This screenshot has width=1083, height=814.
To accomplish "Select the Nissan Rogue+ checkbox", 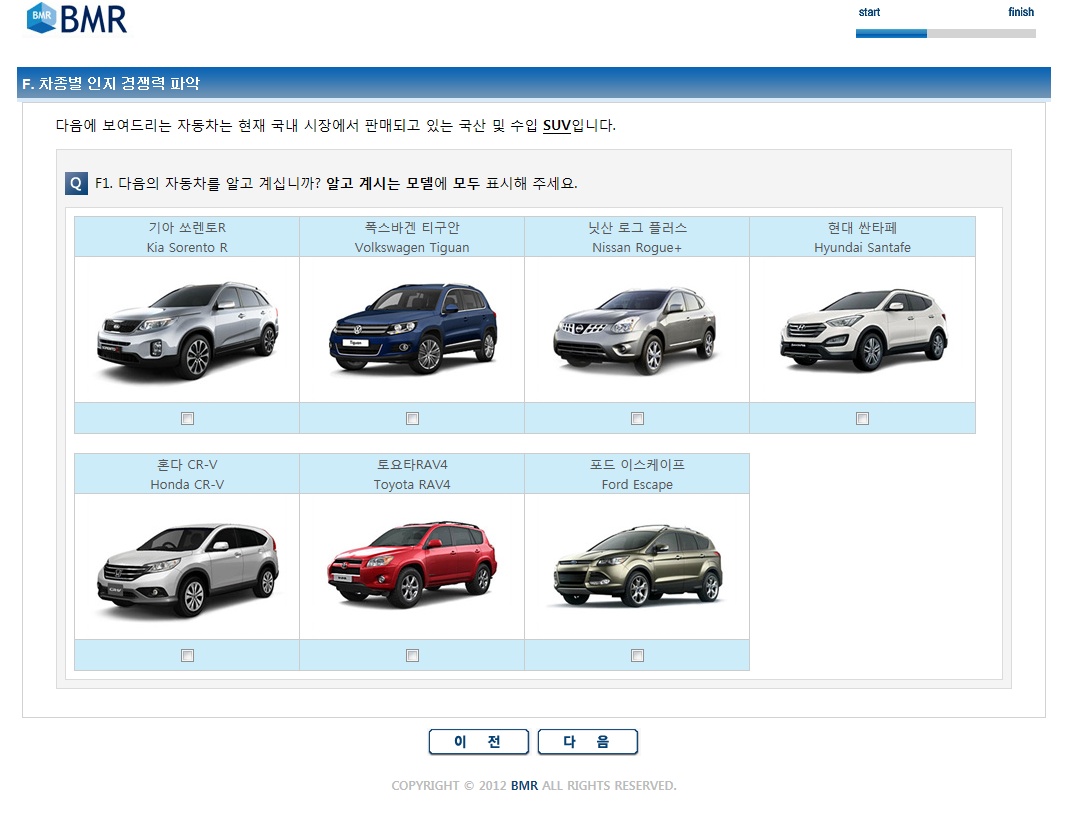I will click(637, 419).
